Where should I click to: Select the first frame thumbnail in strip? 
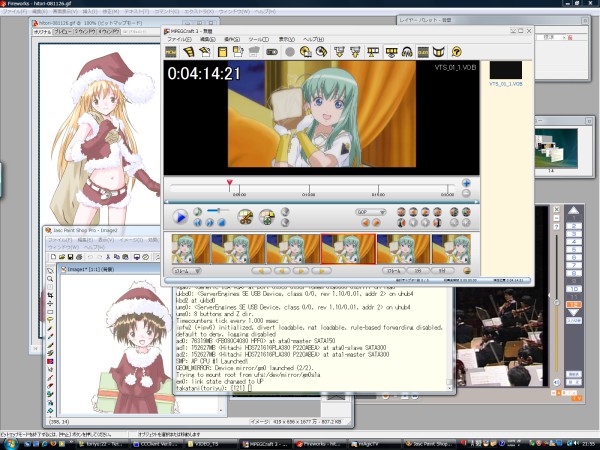pyautogui.click(x=191, y=249)
